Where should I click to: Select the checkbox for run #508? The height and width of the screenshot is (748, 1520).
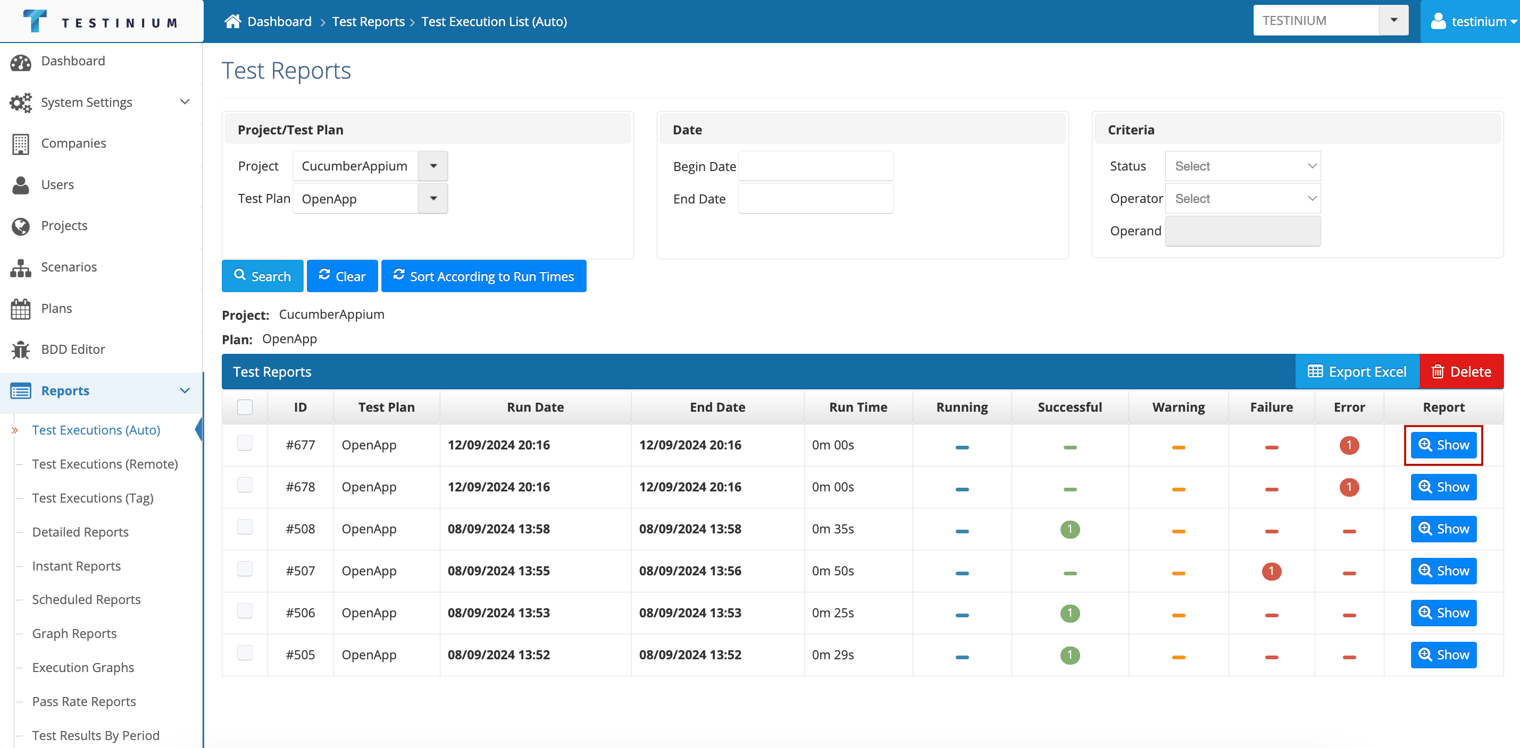pos(245,527)
